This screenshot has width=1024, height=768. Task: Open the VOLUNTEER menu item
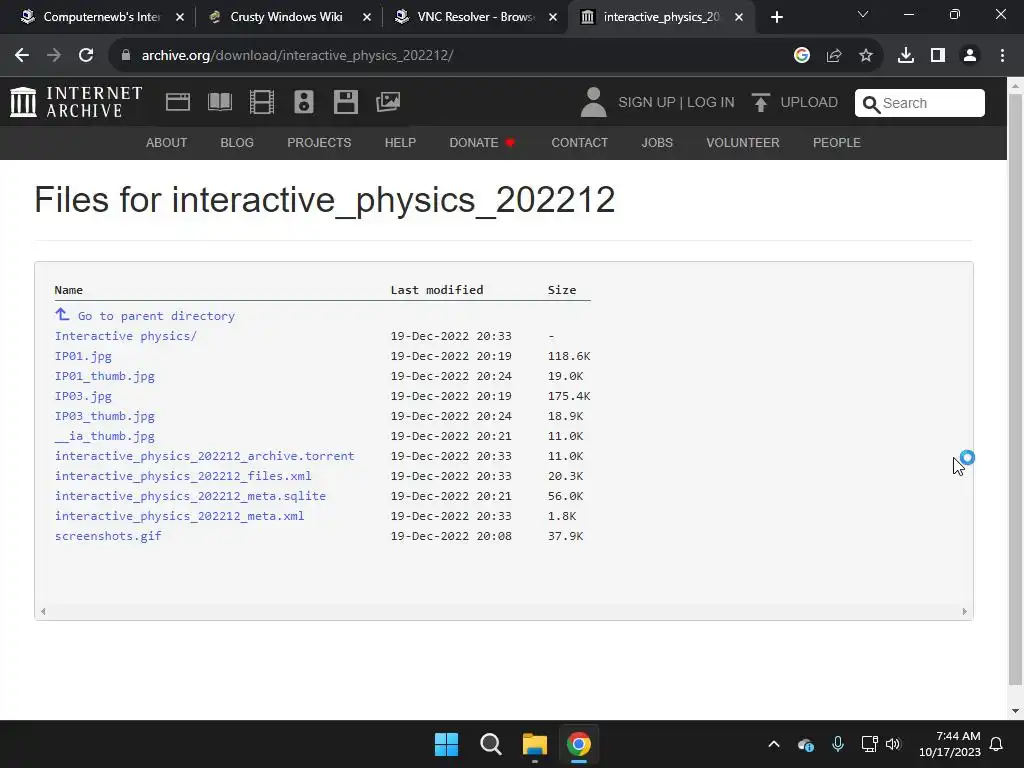(743, 142)
